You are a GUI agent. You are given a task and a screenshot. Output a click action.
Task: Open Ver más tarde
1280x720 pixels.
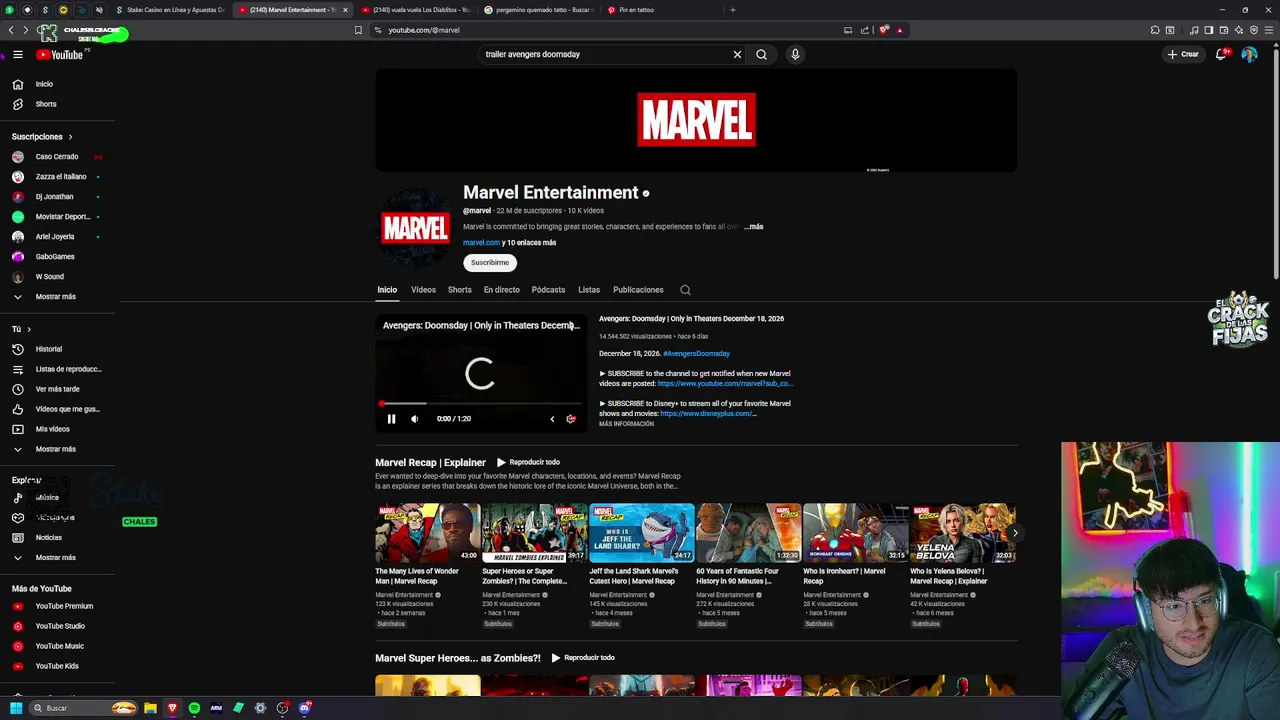[58, 389]
